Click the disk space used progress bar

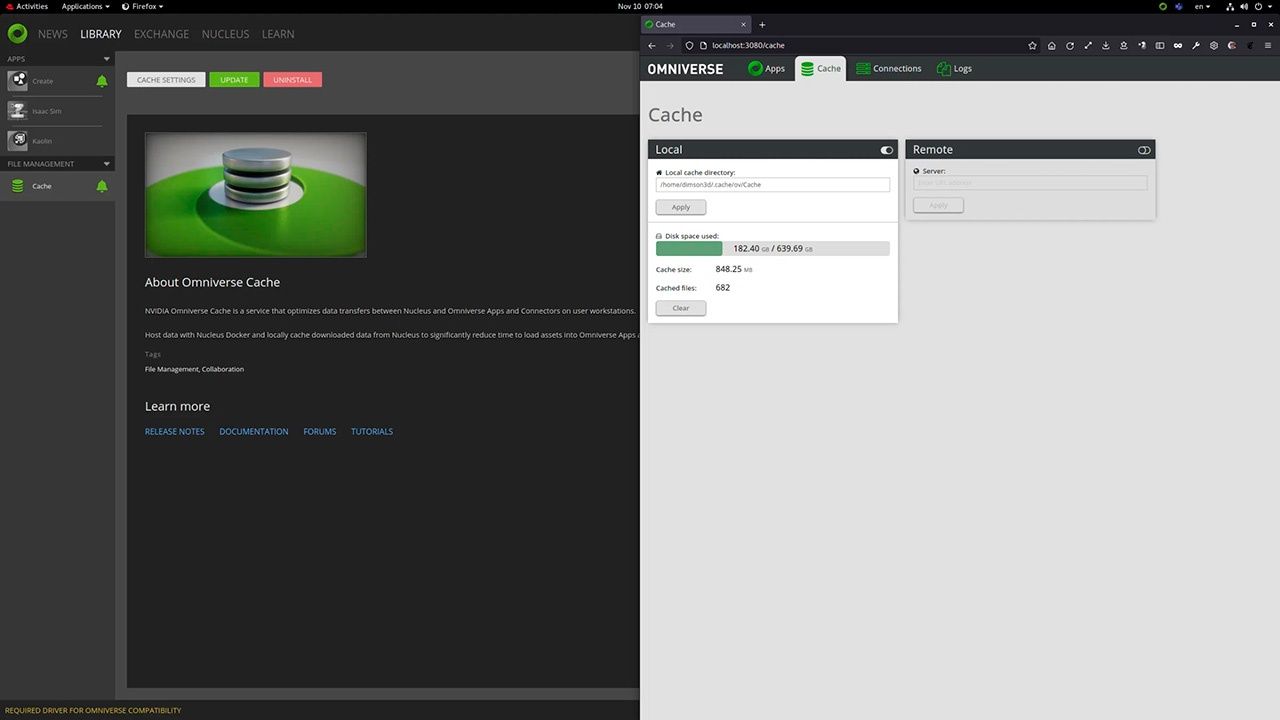tap(772, 249)
